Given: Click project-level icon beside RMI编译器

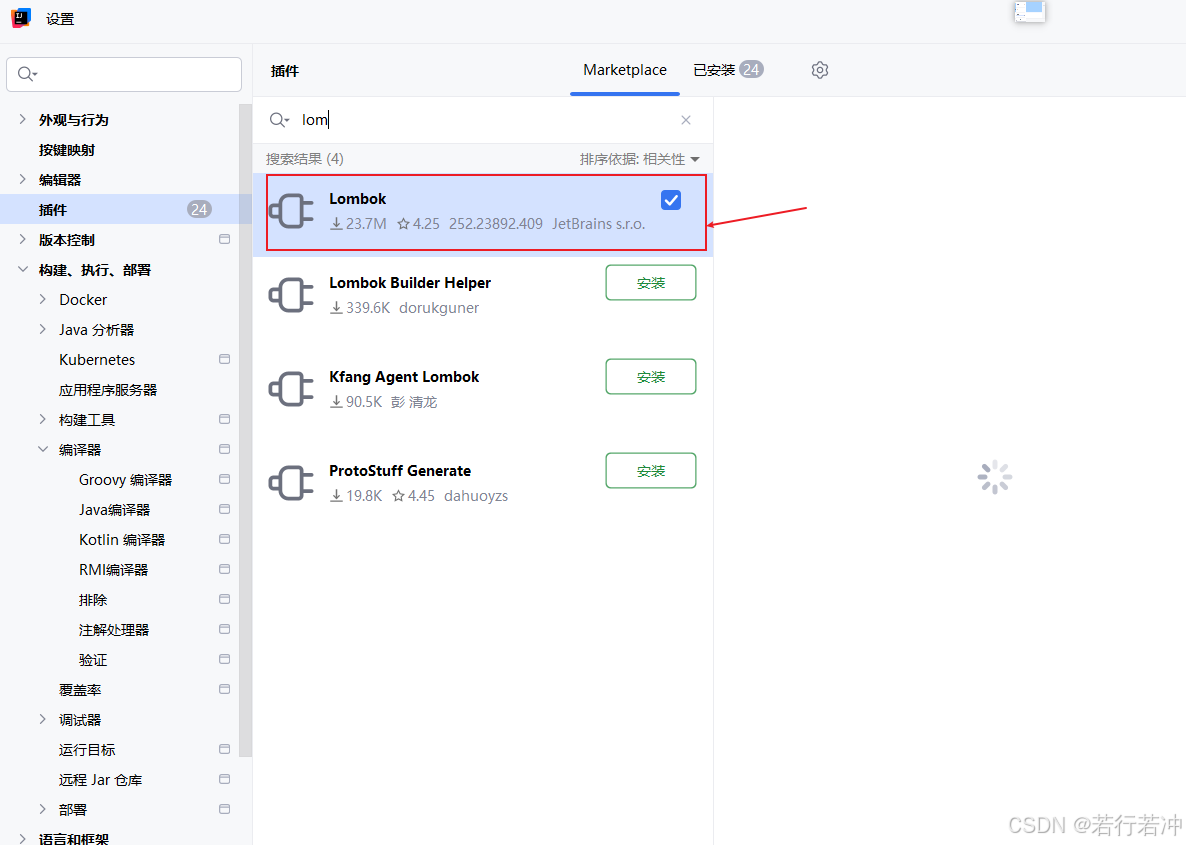Looking at the screenshot, I should (x=225, y=569).
